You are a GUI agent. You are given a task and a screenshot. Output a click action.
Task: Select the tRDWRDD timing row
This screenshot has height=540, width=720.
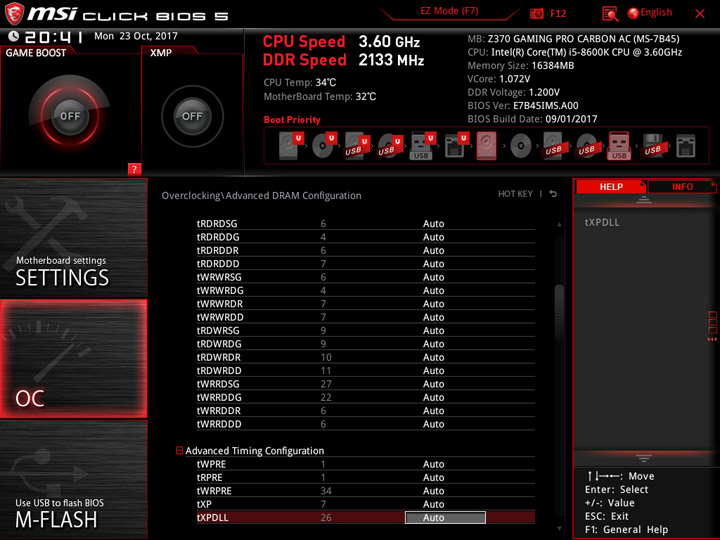(x=366, y=371)
